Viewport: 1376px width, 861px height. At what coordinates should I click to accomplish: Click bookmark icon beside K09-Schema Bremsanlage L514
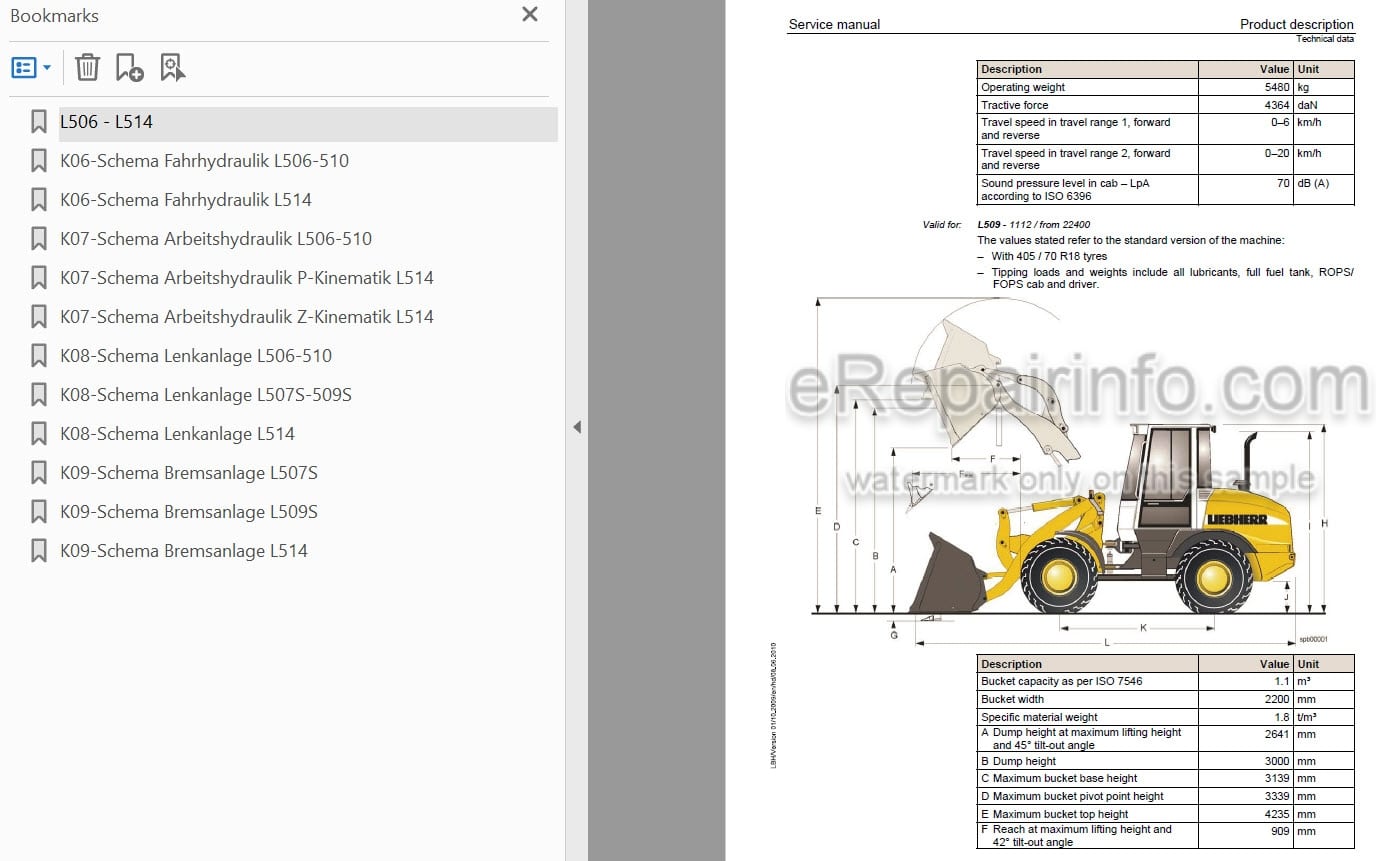point(39,551)
